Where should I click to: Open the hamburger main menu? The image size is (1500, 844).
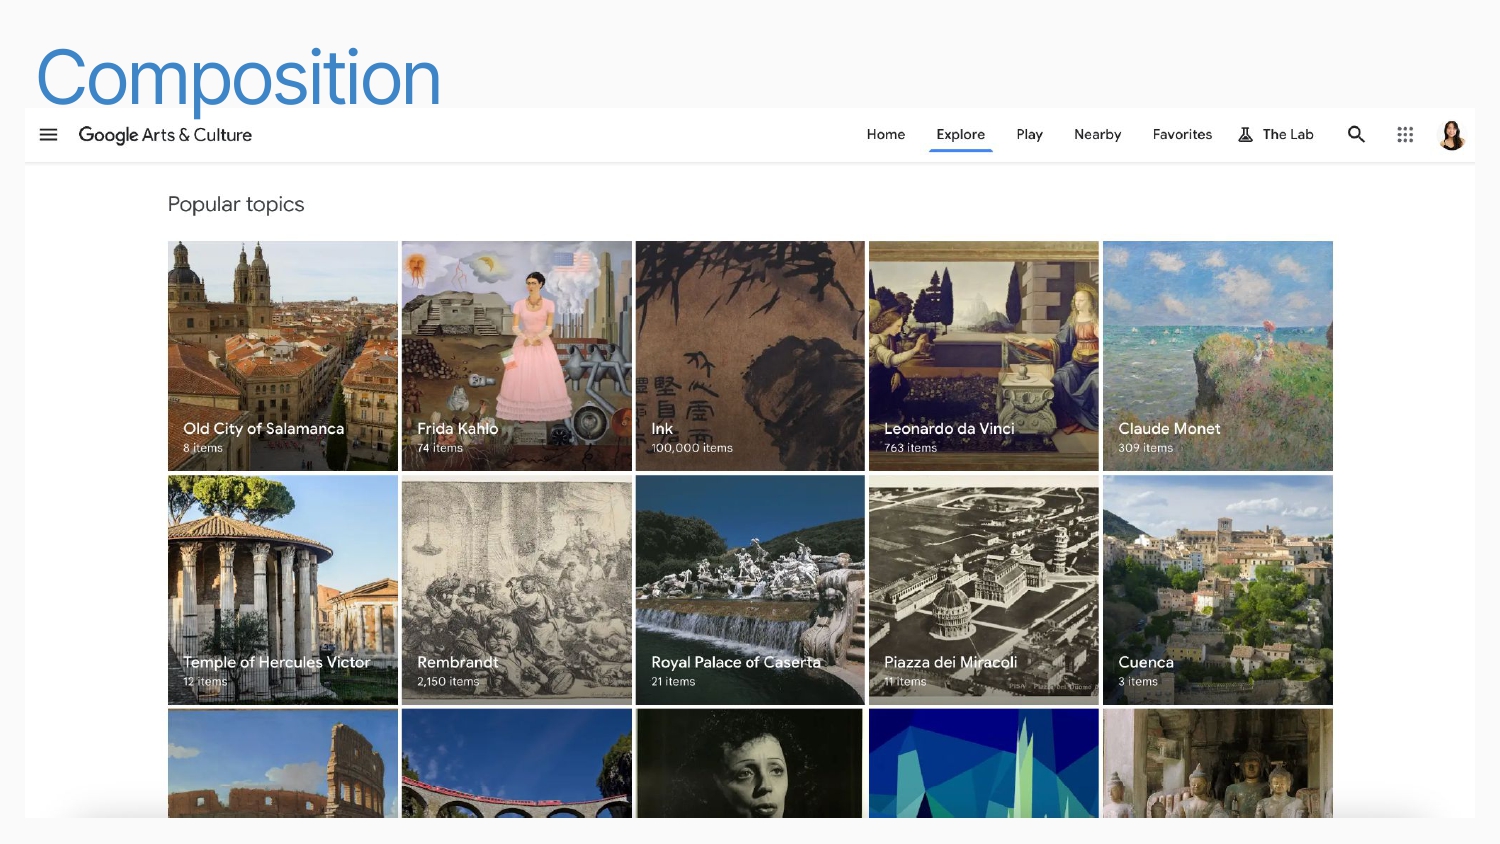48,135
